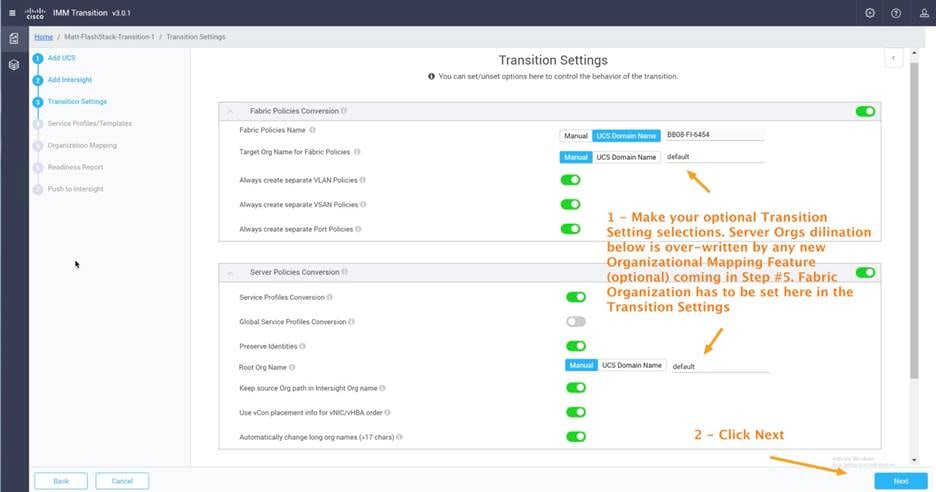Choose UCS Domain Name for Root Org
Screen dimensions: 936x492
[632, 365]
